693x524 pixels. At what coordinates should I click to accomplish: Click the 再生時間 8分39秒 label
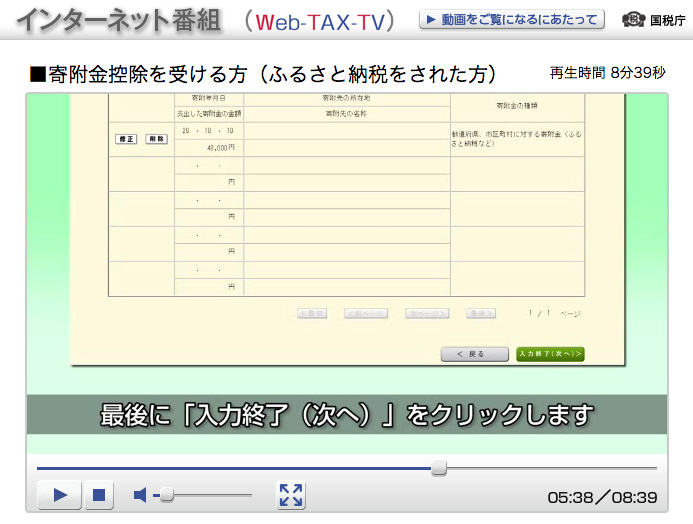point(607,73)
